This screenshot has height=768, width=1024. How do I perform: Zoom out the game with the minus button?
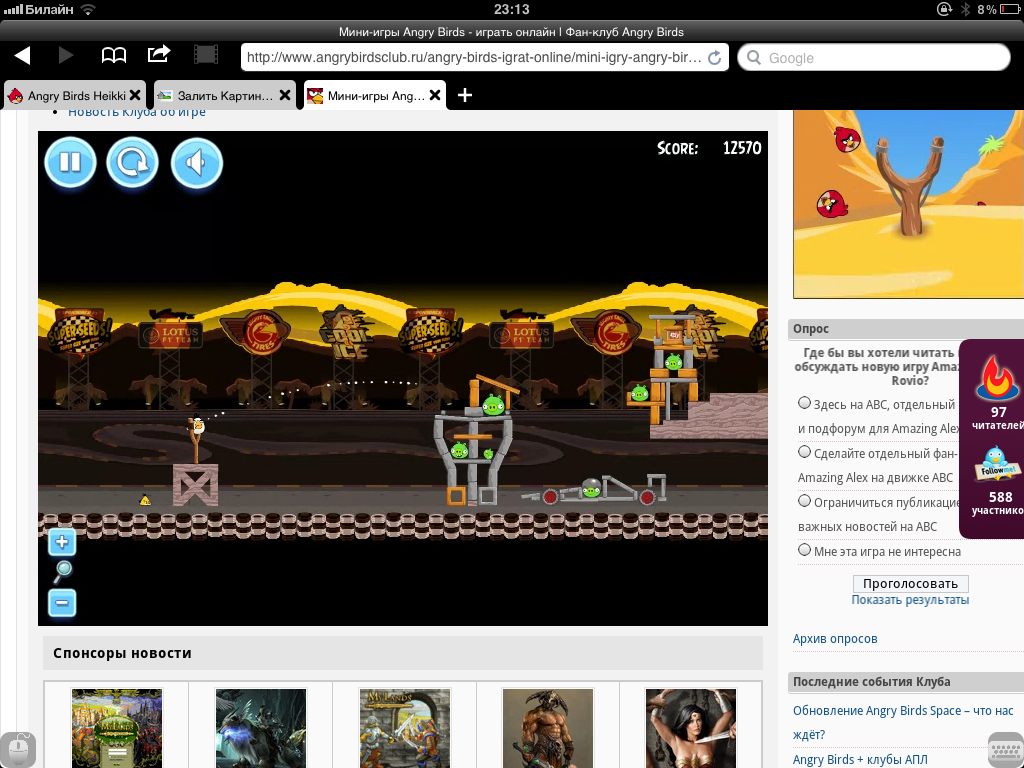point(62,602)
